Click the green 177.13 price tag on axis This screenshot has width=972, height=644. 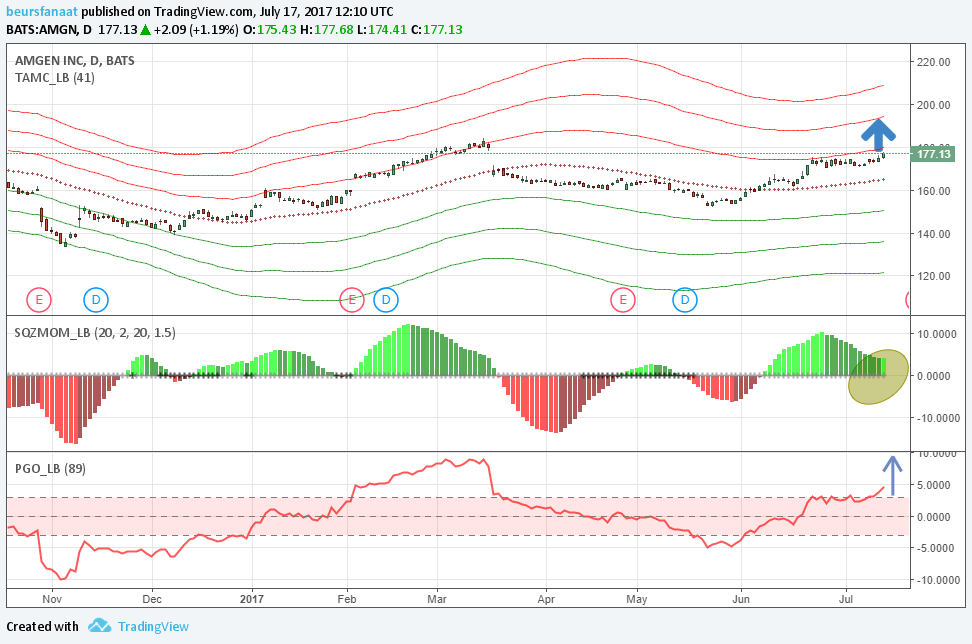click(932, 154)
